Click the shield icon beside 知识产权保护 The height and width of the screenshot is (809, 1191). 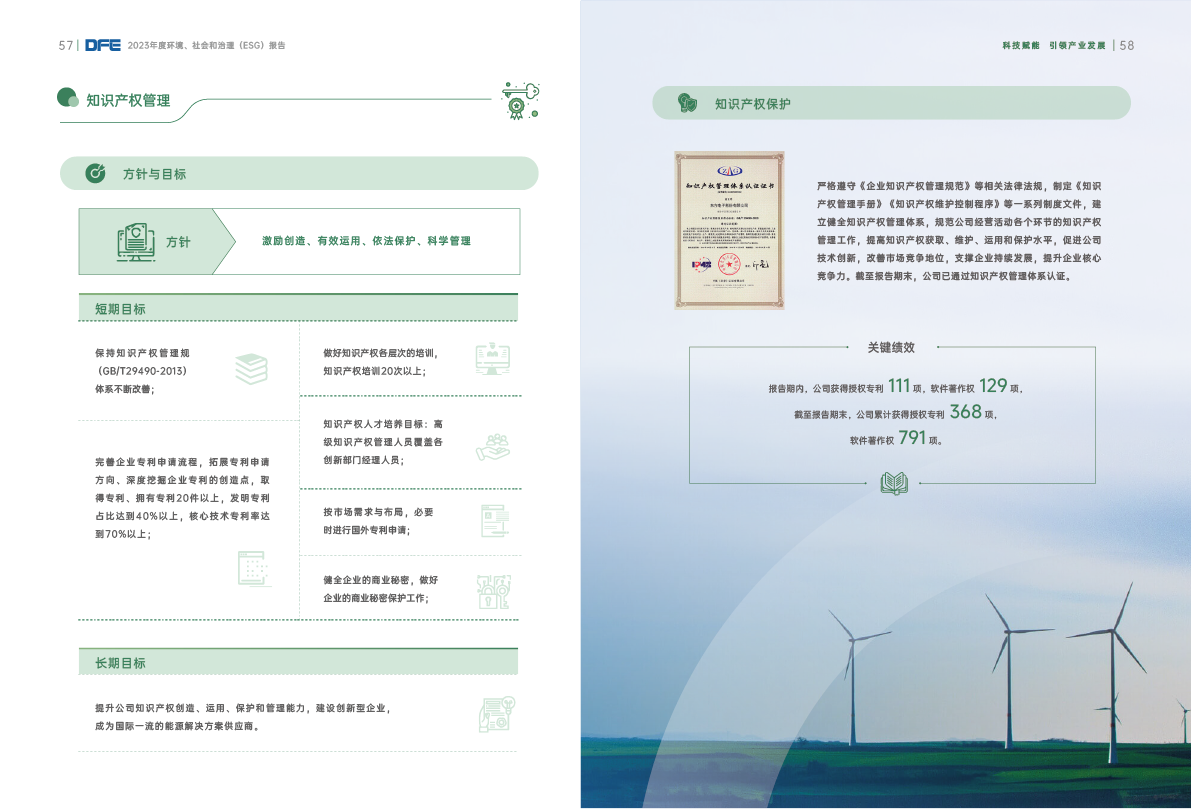tap(688, 103)
